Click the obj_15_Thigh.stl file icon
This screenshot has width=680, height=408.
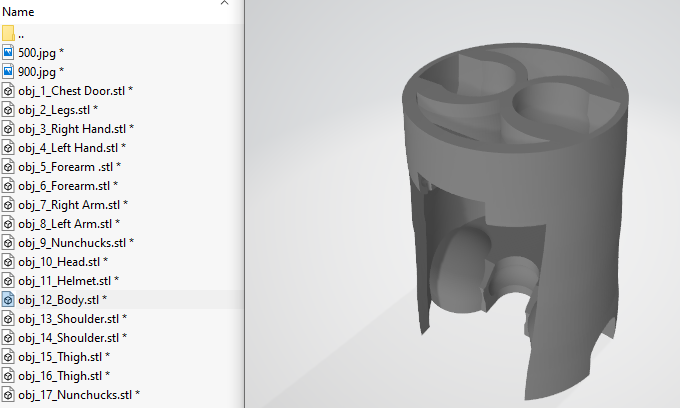[x=8, y=357]
